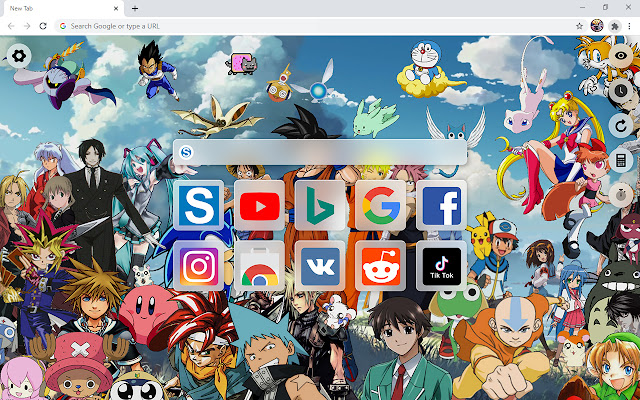Open the Chrome Web Store shortcut tile
640x400 pixels.
pyautogui.click(x=260, y=266)
